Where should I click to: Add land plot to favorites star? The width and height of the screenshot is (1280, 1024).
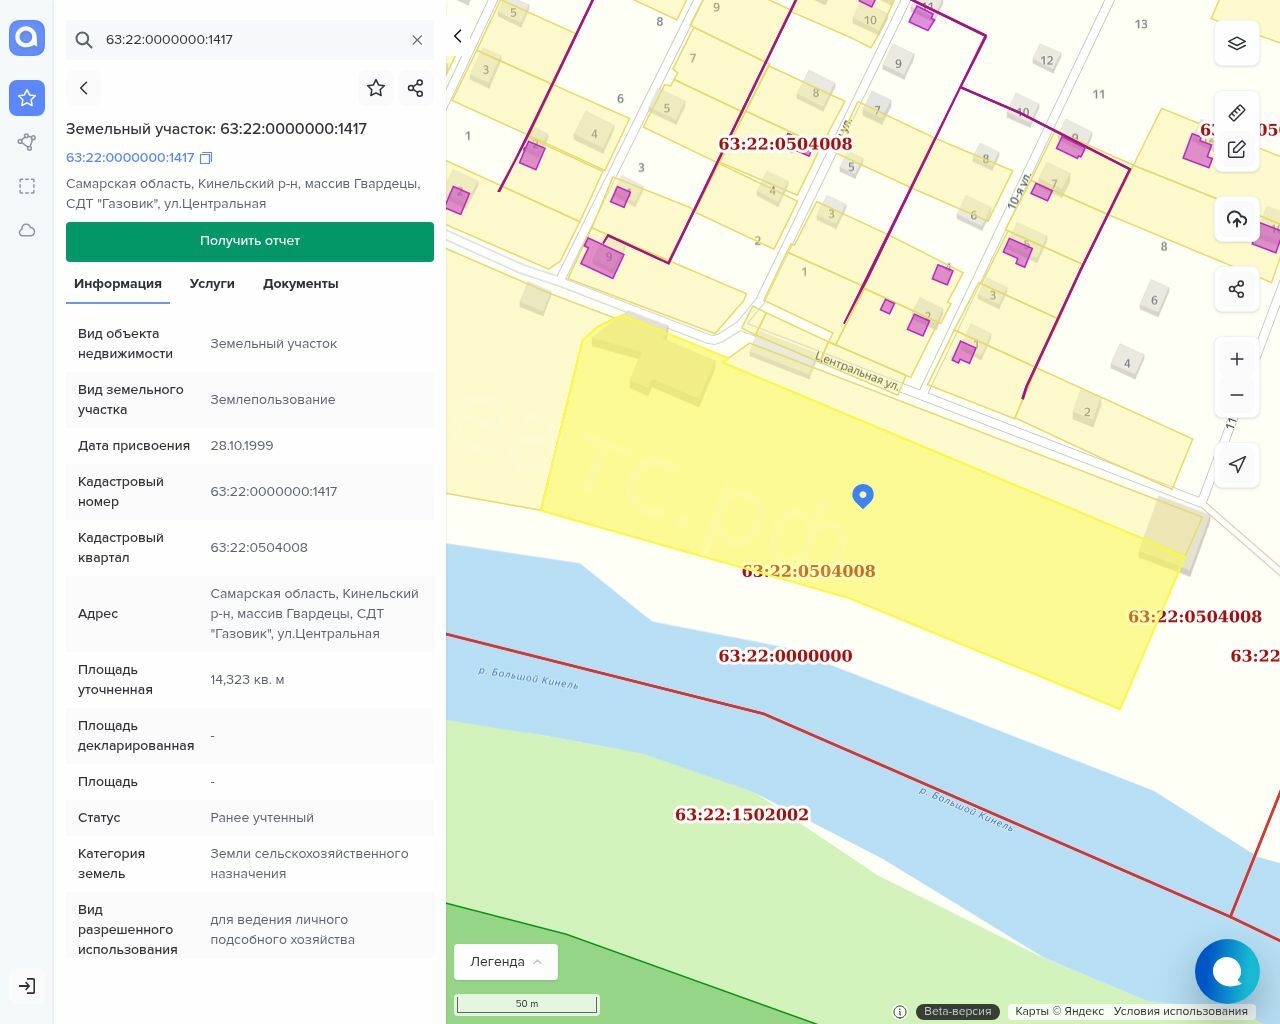[x=376, y=88]
